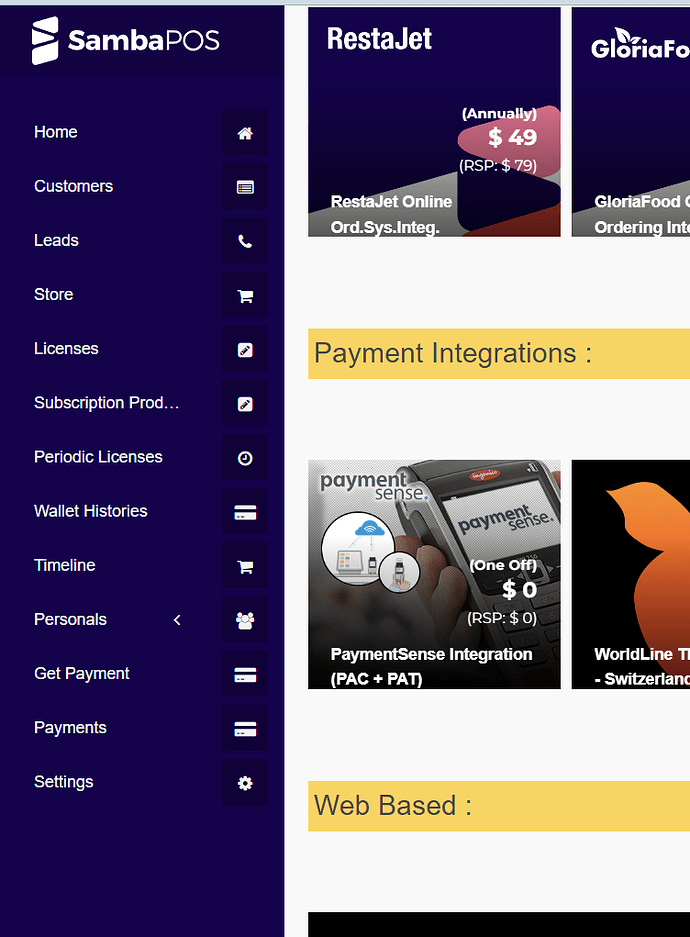The width and height of the screenshot is (690, 937).
Task: Click PaymentSense Integration (PAC + PAT) title
Action: click(x=431, y=667)
